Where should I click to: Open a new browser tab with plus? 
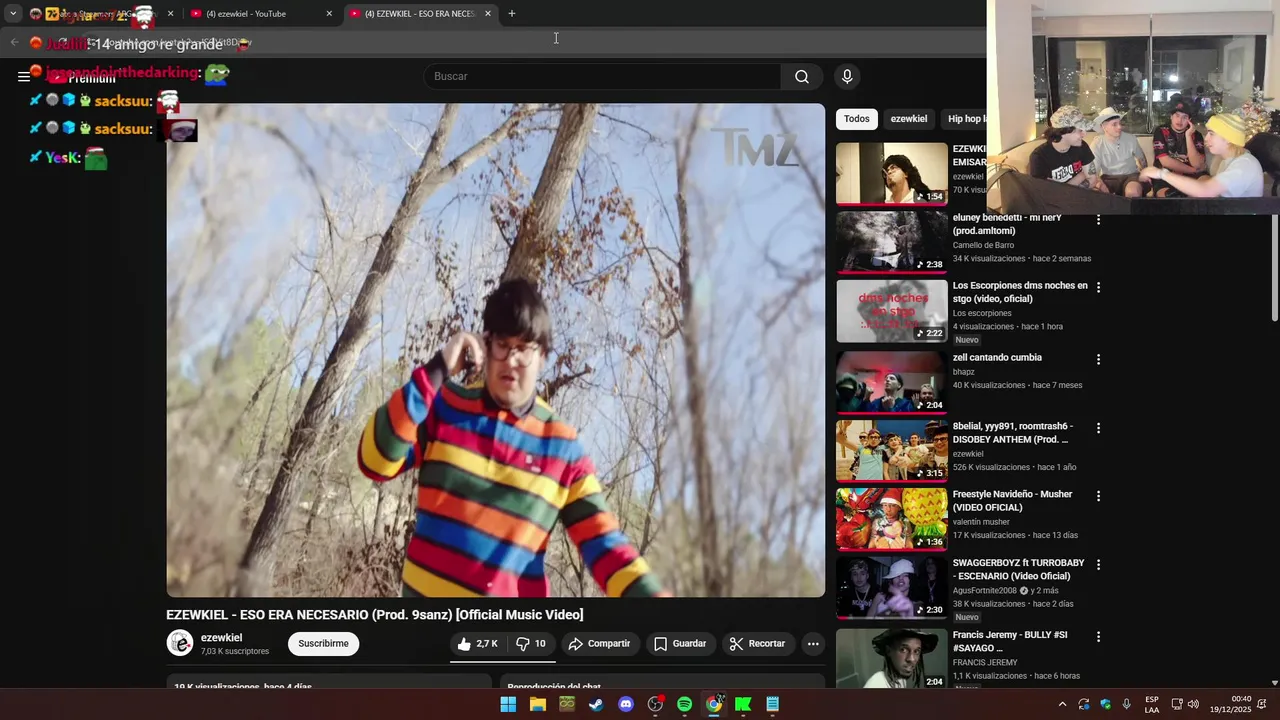pos(512,14)
